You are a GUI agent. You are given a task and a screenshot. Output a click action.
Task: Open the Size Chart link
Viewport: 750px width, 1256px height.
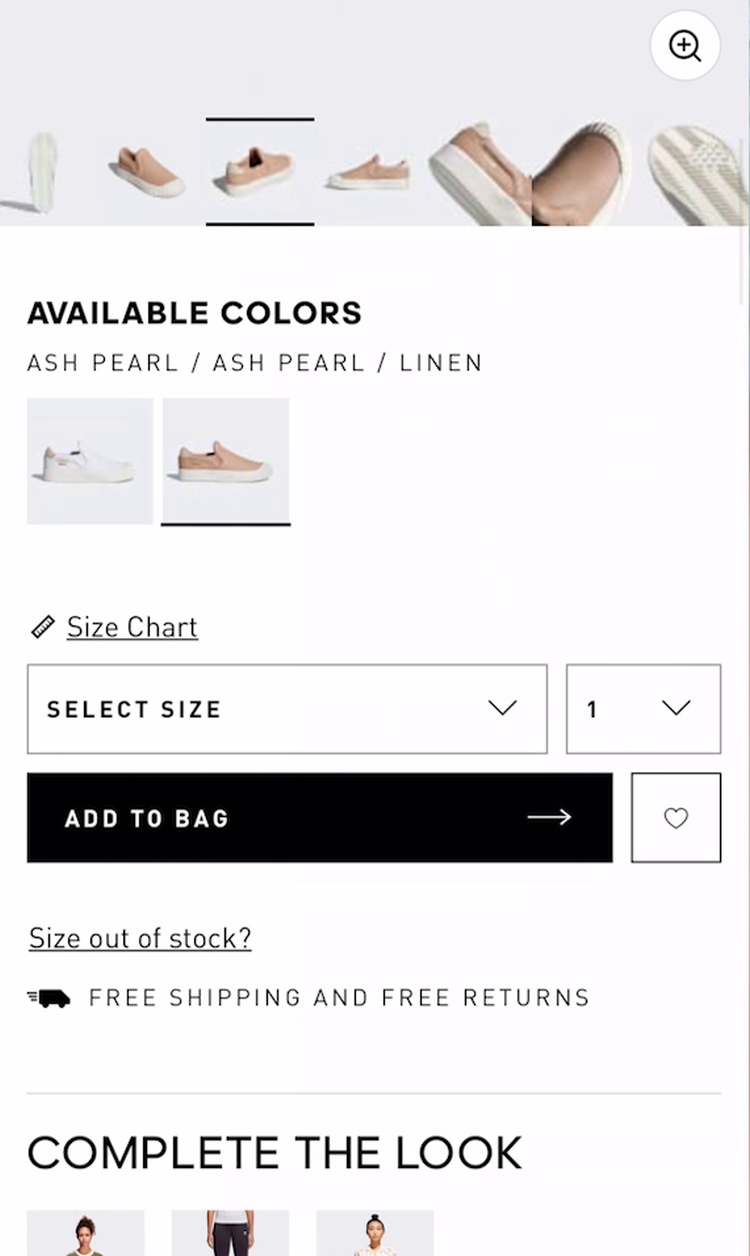click(132, 627)
